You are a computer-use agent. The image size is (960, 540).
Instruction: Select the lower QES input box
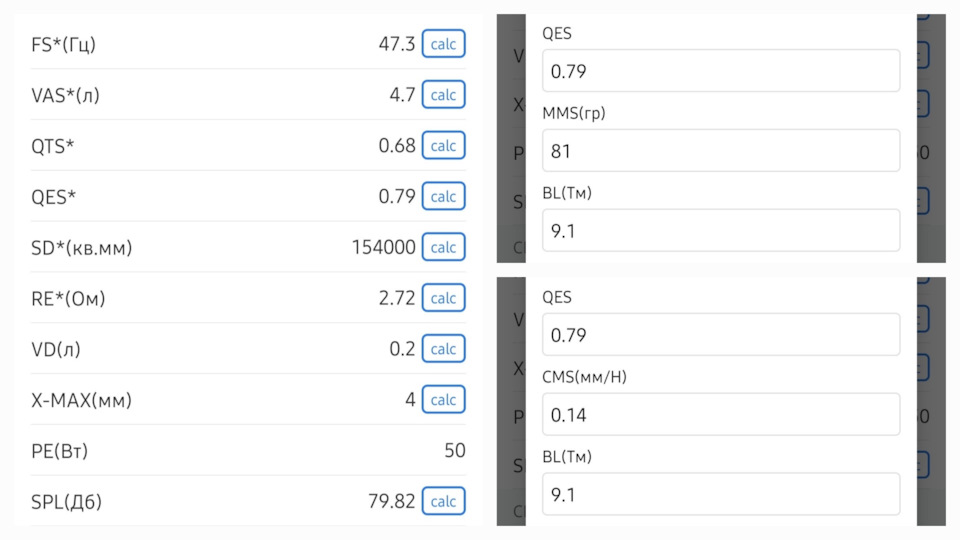pyautogui.click(x=720, y=335)
